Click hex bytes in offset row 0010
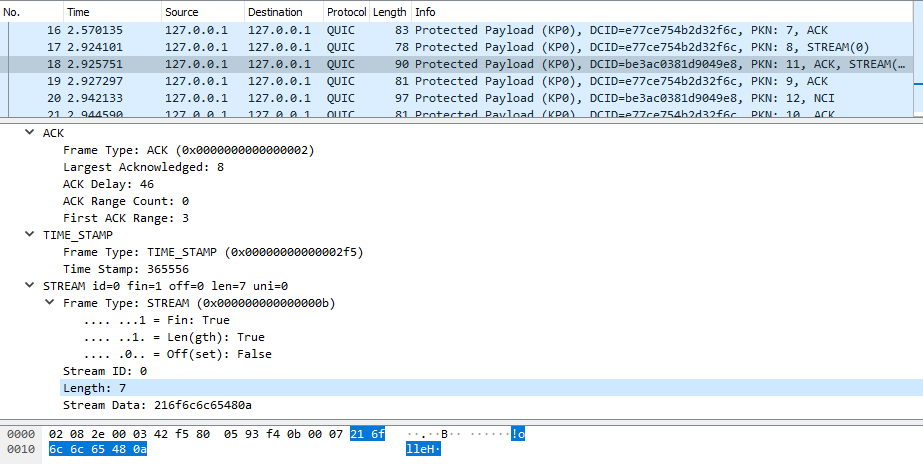 pyautogui.click(x=98, y=450)
